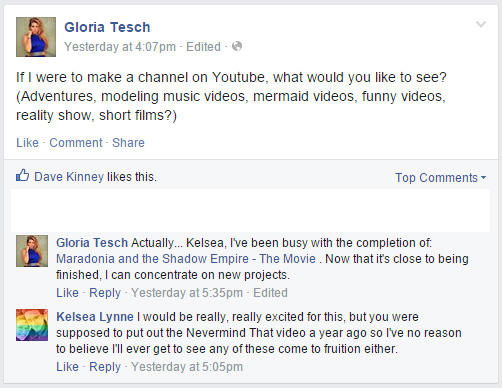Open Gloria Tesch's comment avatar
Screen dimensions: 502x388
tap(32, 251)
